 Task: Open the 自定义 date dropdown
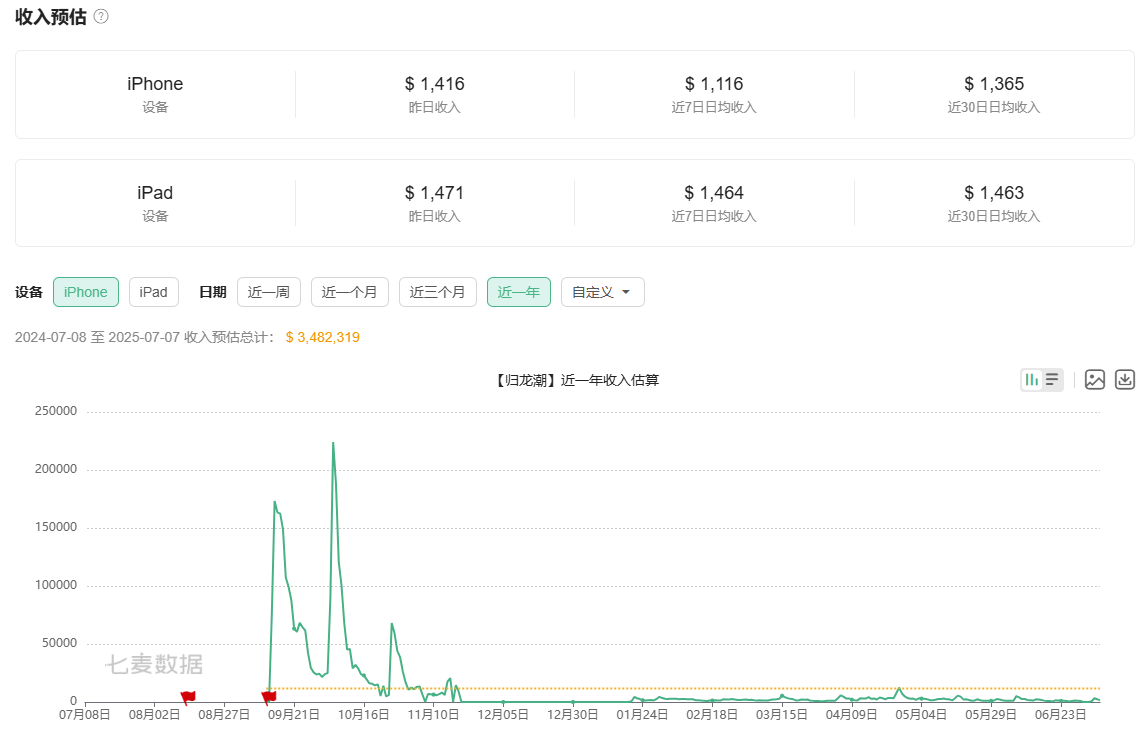(602, 292)
